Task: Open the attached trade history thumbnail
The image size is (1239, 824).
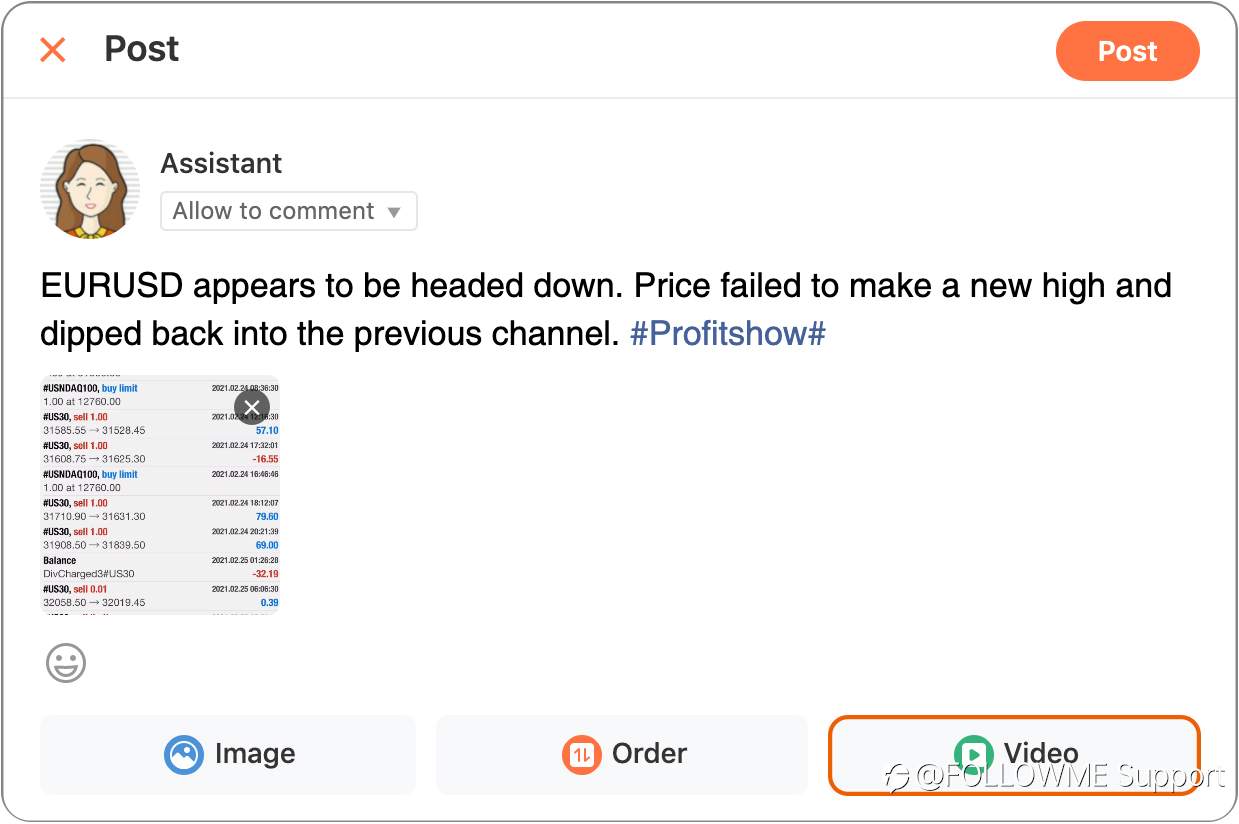Action: tap(160, 495)
